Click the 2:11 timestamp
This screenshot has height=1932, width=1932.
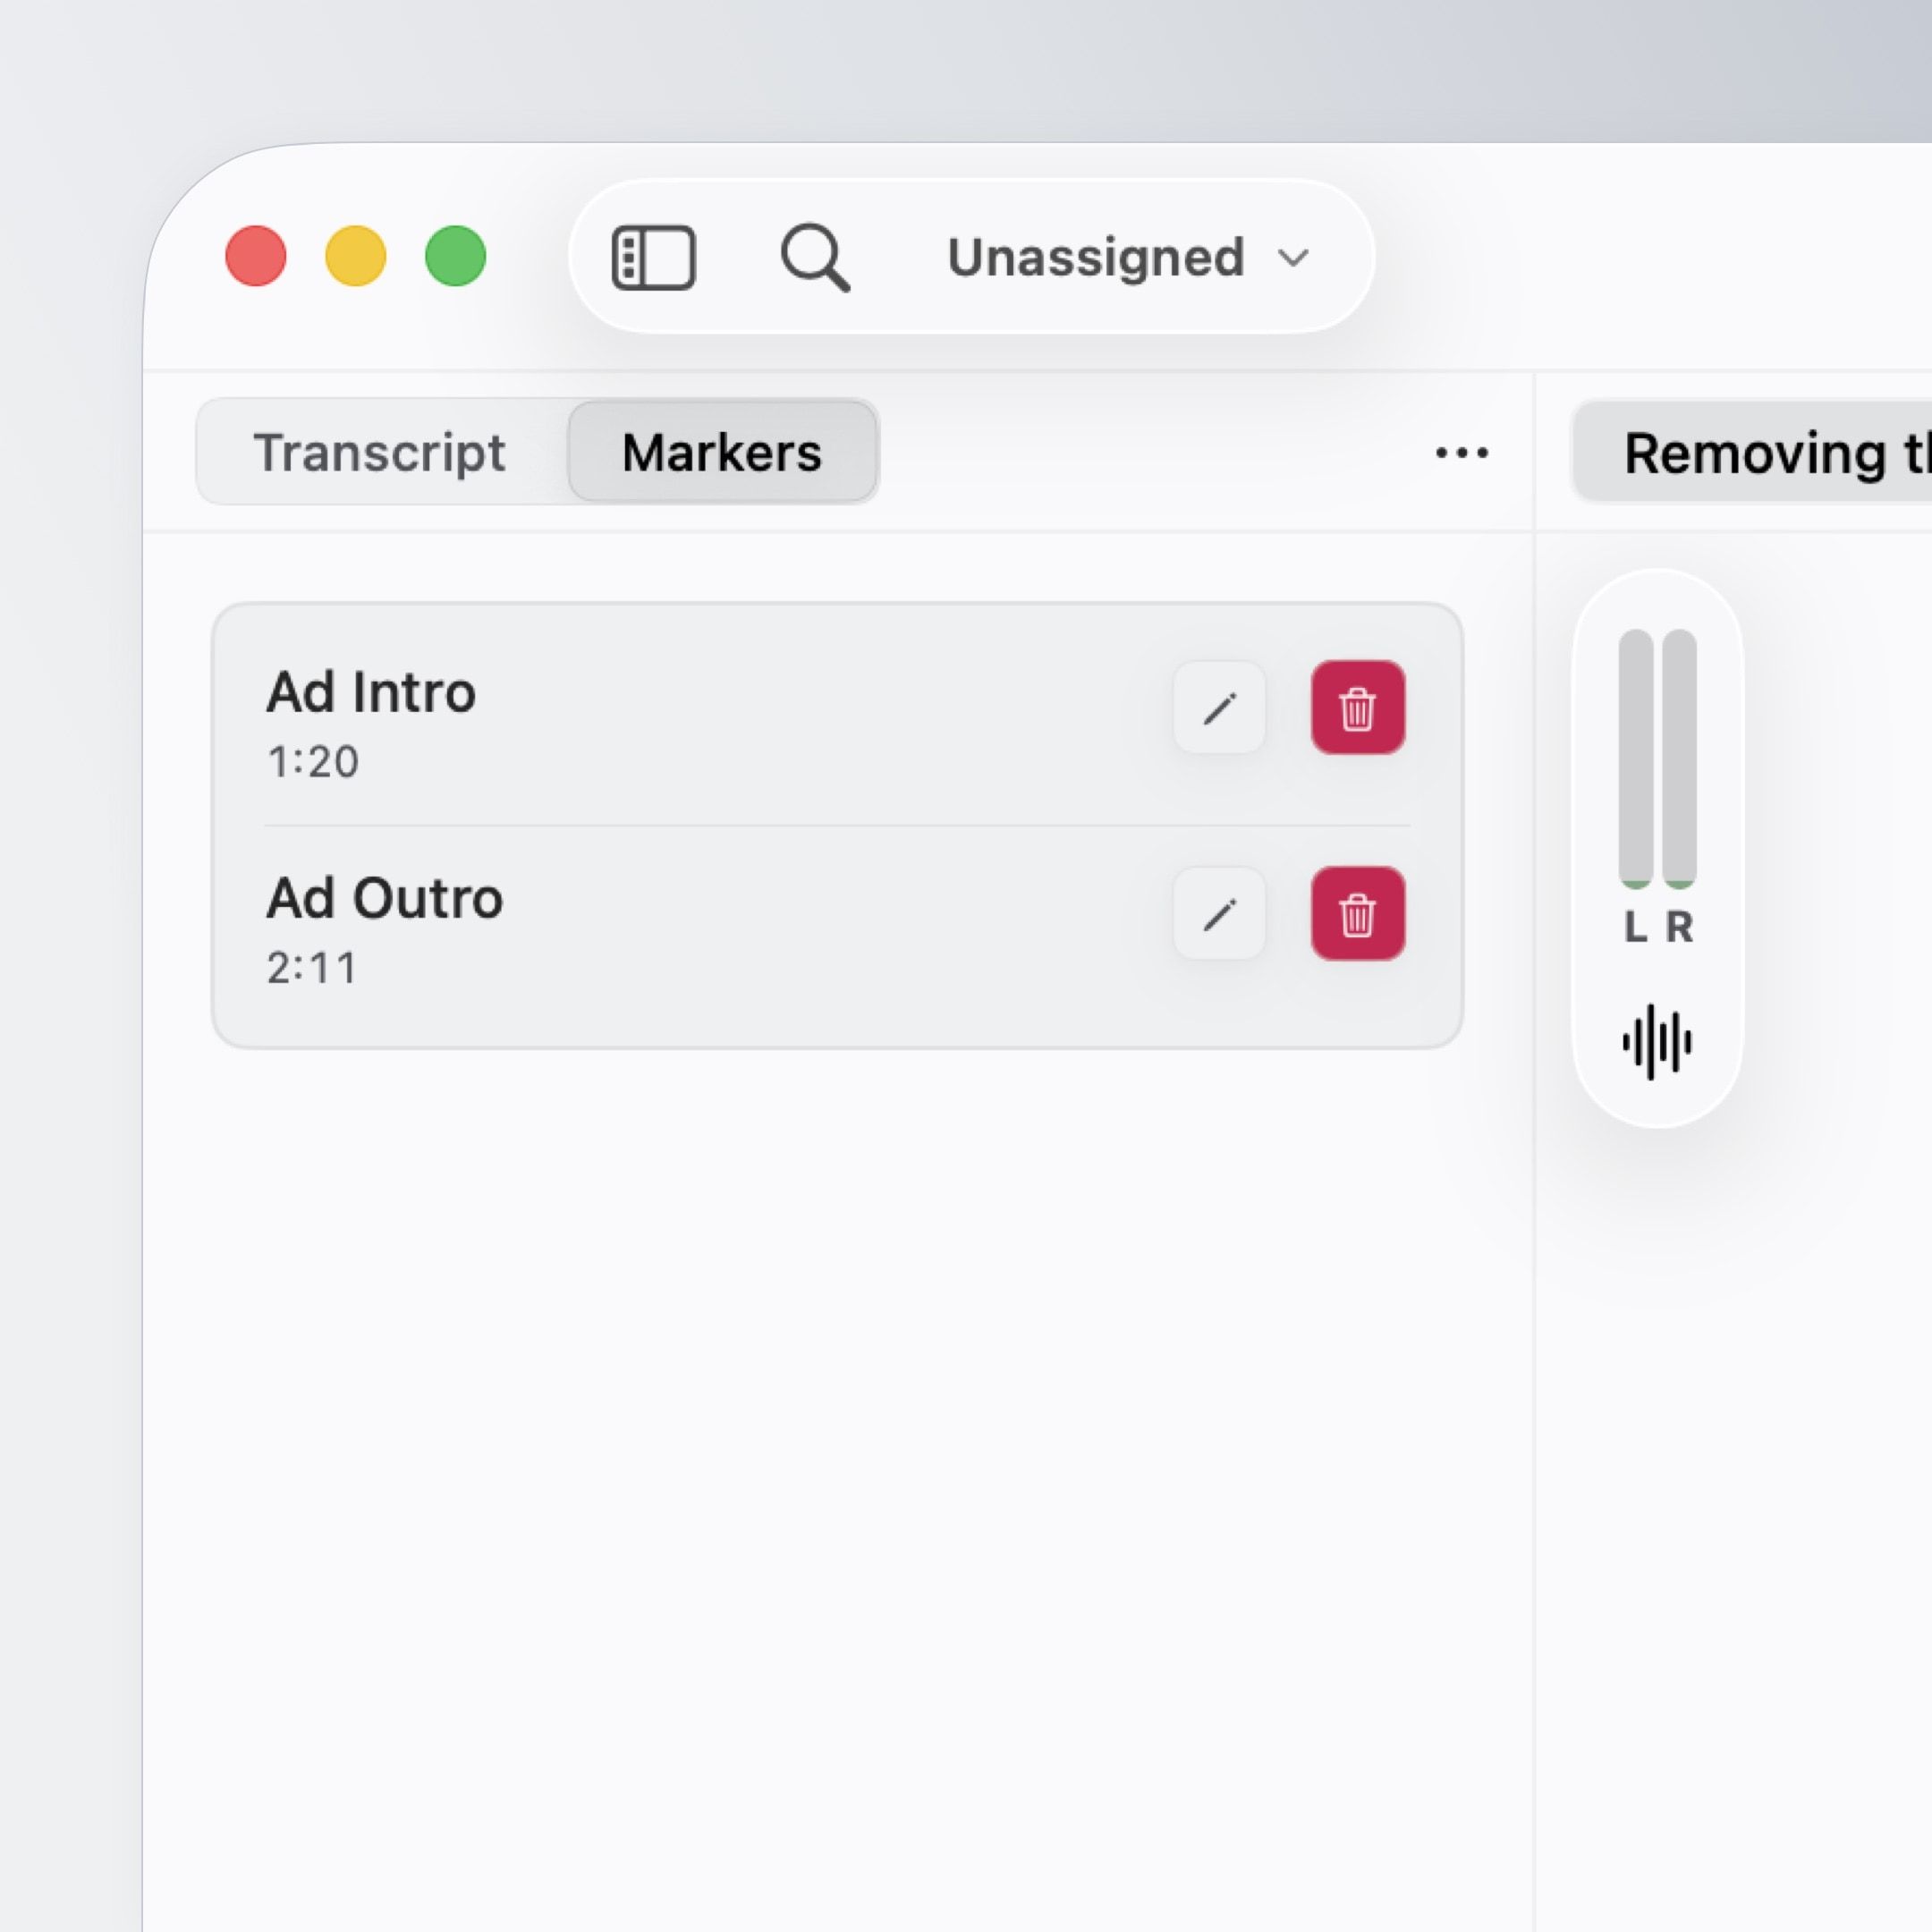tap(312, 968)
